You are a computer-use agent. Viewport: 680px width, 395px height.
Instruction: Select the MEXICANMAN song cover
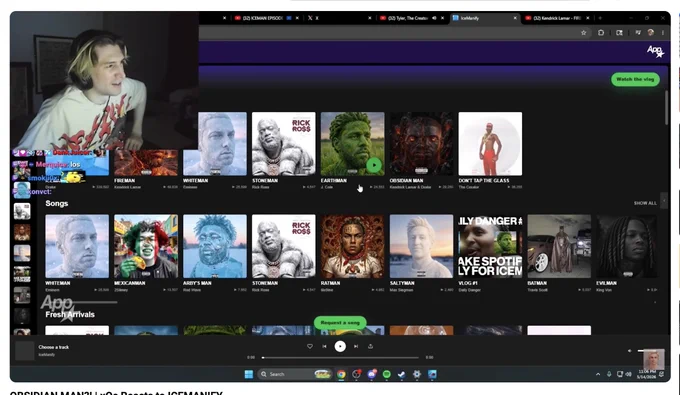pyautogui.click(x=146, y=246)
